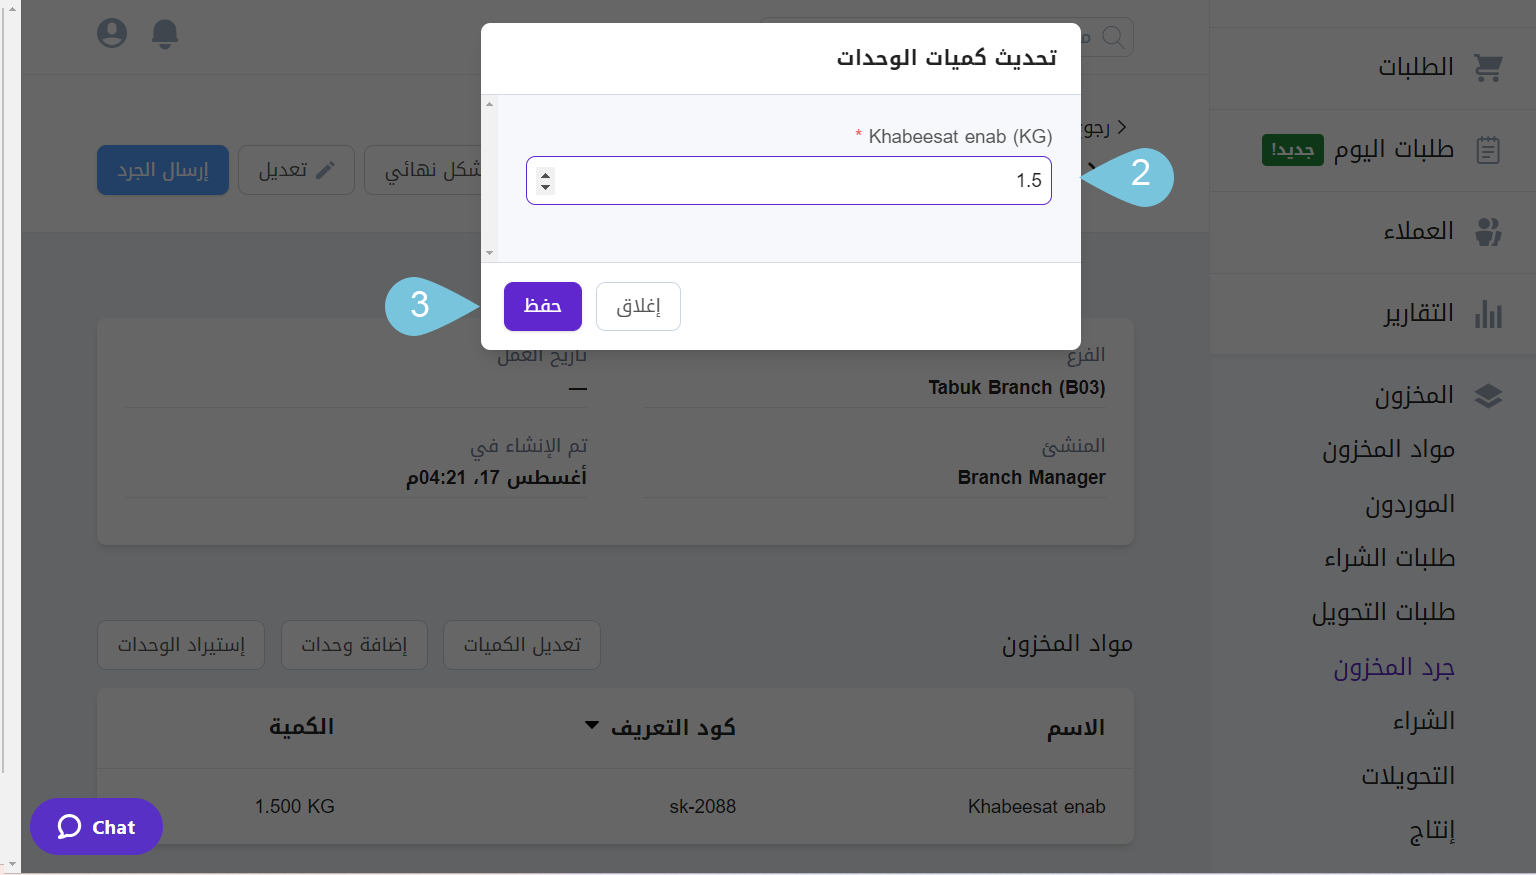Open مواد المخزون in the sidebar

1388,450
